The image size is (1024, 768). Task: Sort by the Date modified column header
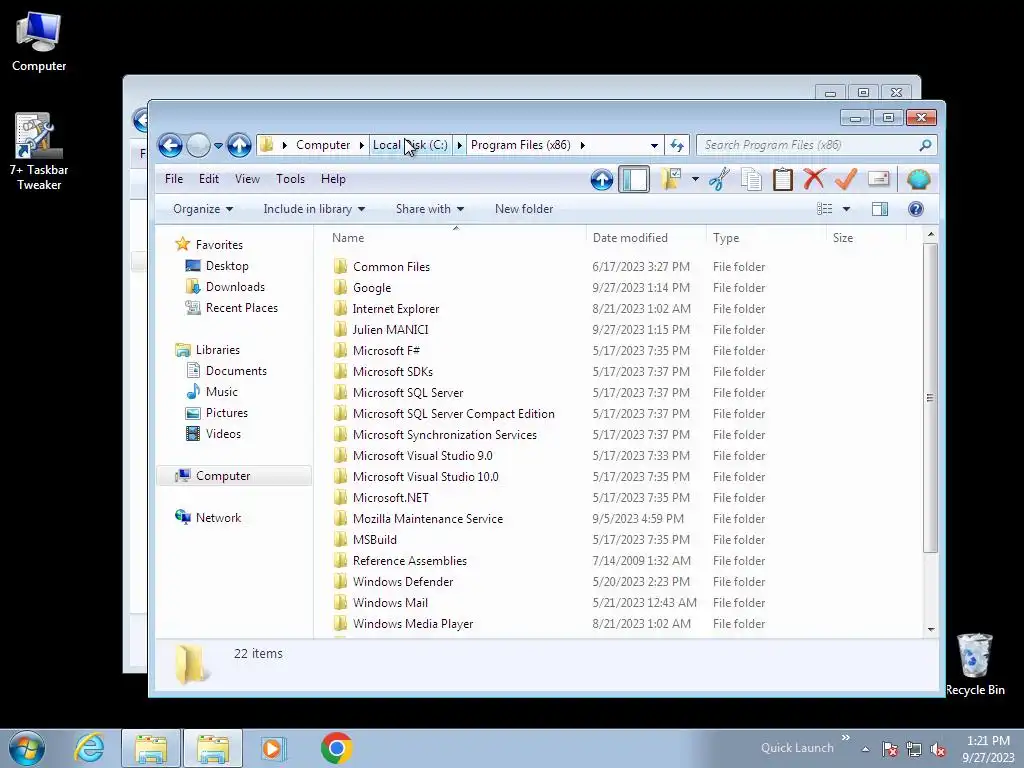(x=646, y=238)
